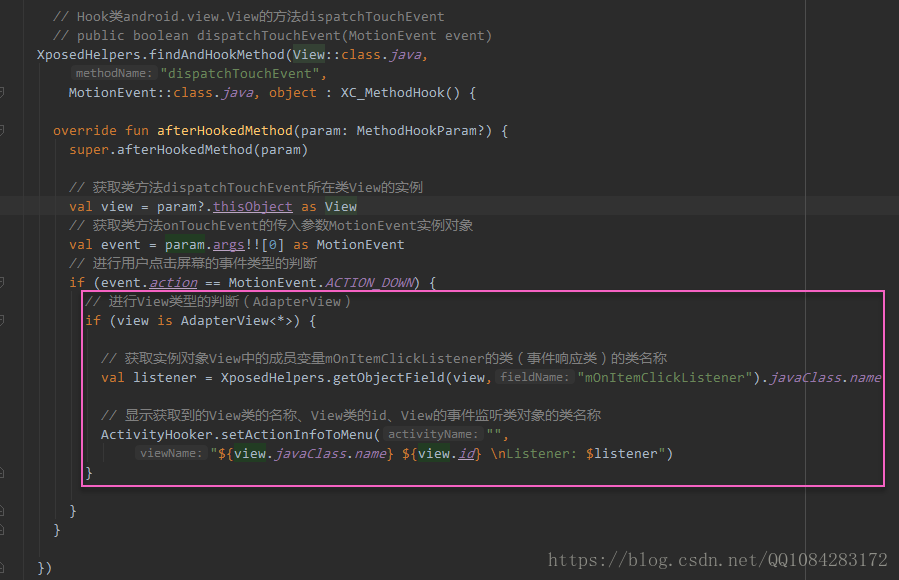The width and height of the screenshot is (899, 580).
Task: Click the View::class.java argument
Action: coord(358,54)
